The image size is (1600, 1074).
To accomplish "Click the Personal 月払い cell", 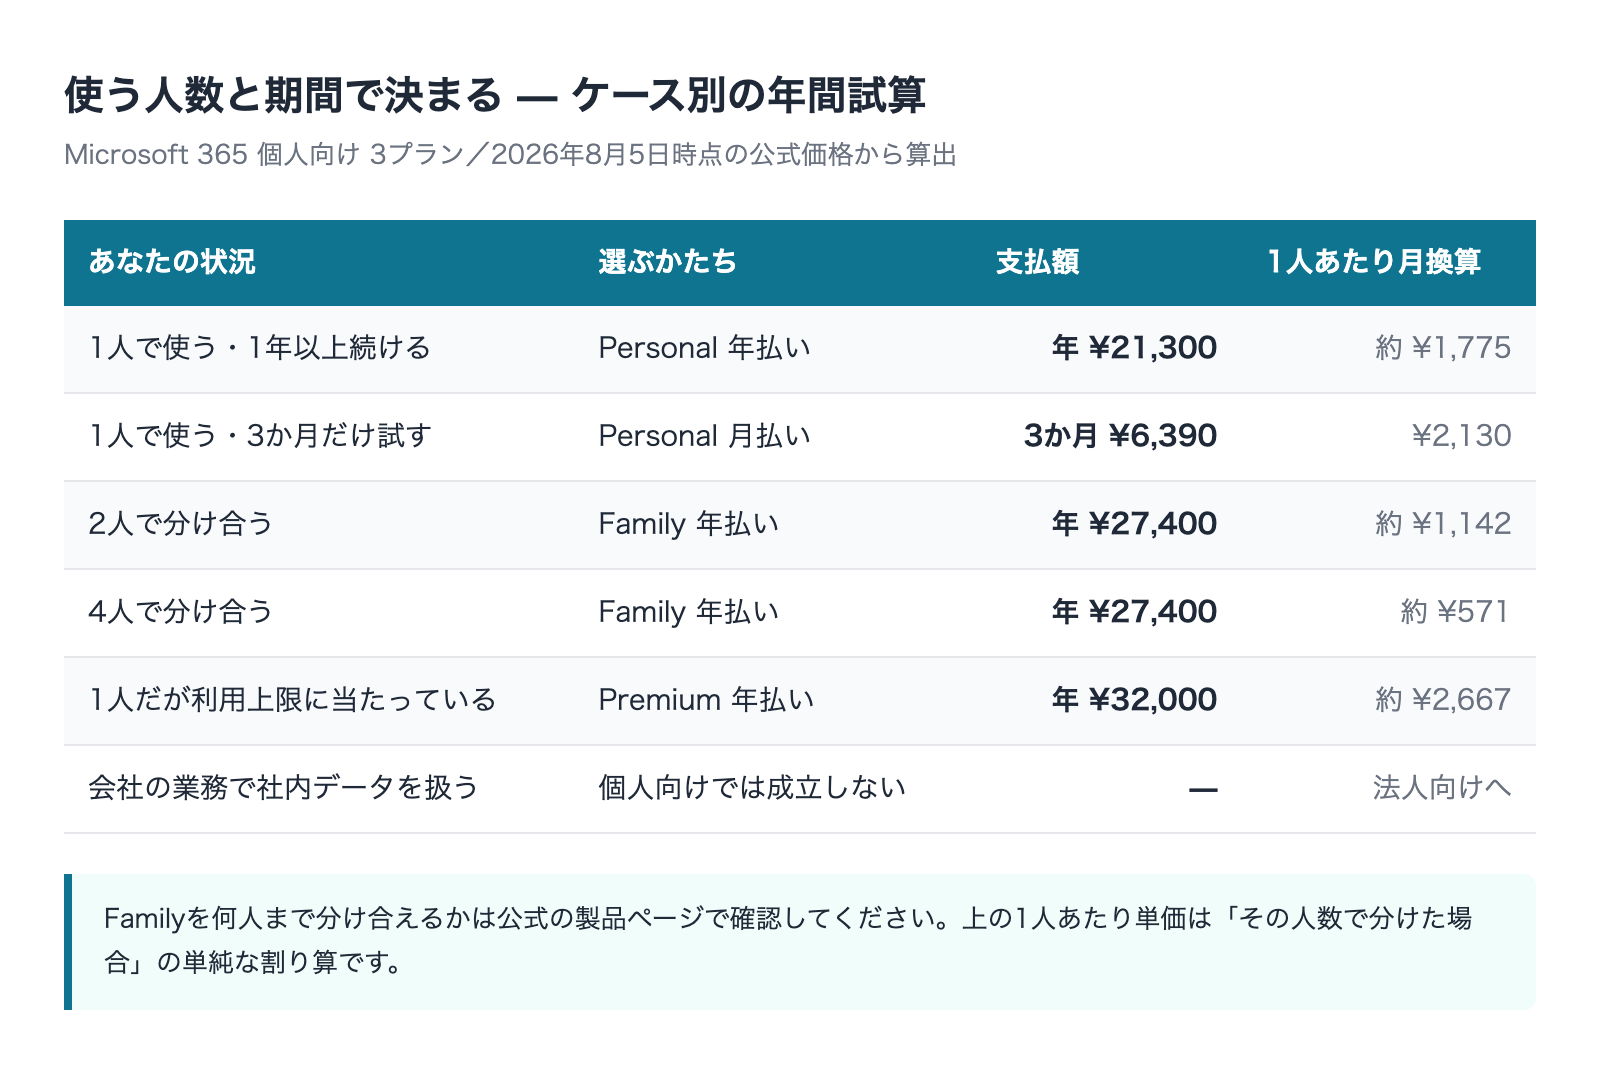I will point(705,436).
